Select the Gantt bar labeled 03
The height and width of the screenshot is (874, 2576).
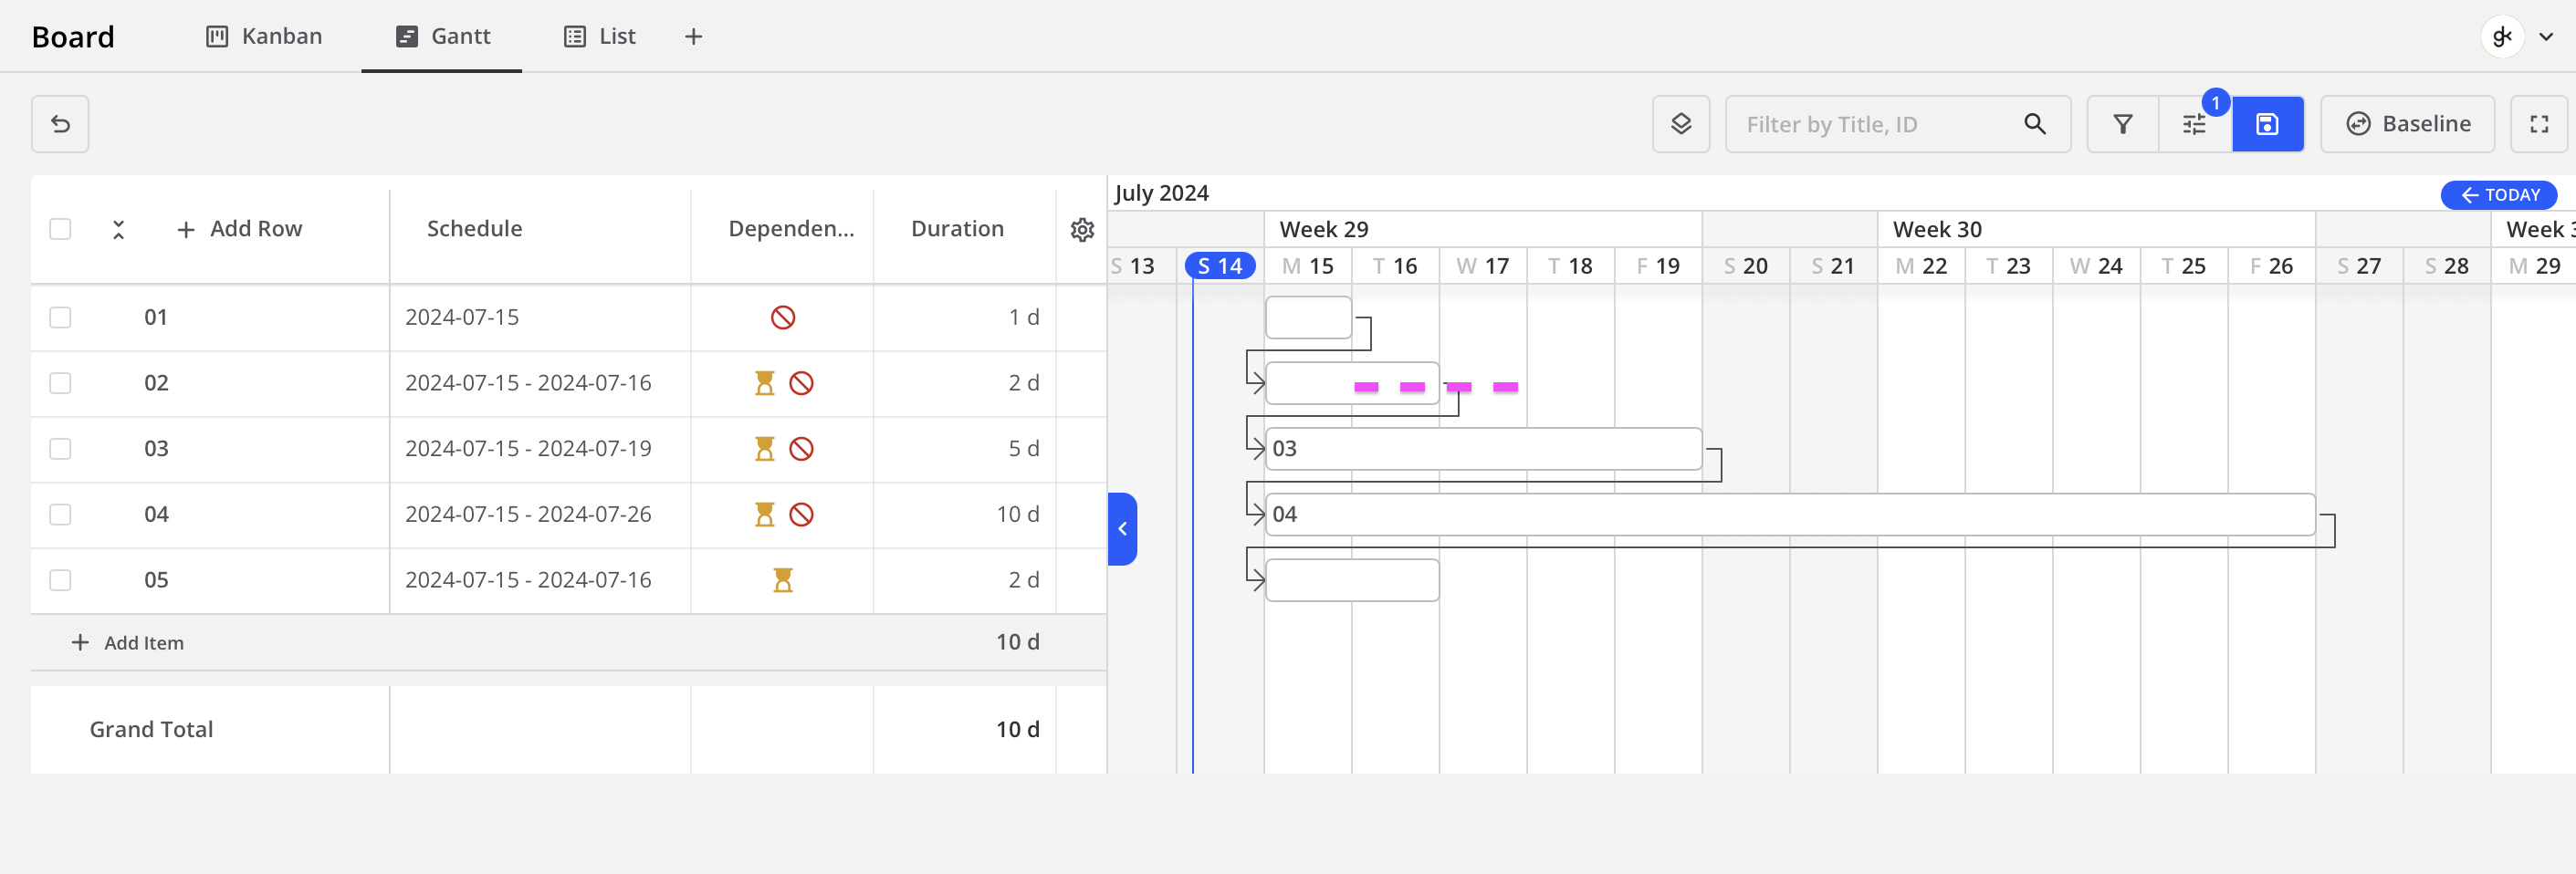click(1484, 449)
